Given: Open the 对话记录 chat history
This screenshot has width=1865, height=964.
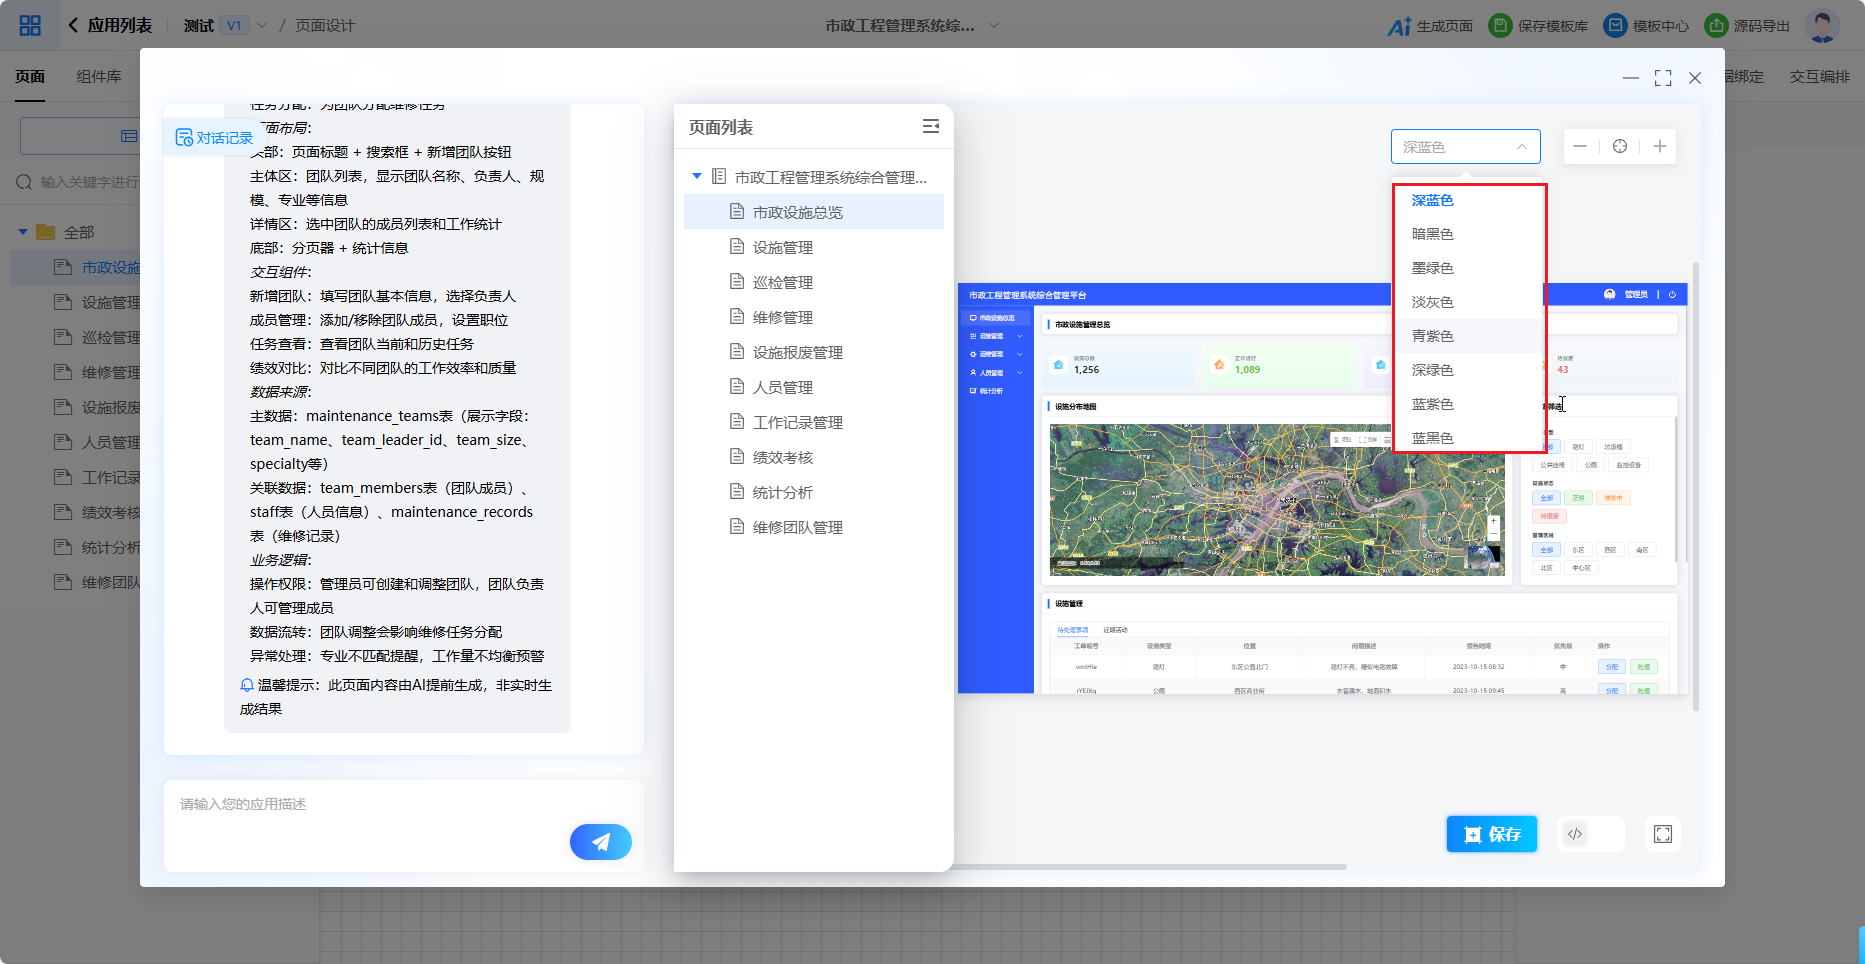Looking at the screenshot, I should point(214,138).
